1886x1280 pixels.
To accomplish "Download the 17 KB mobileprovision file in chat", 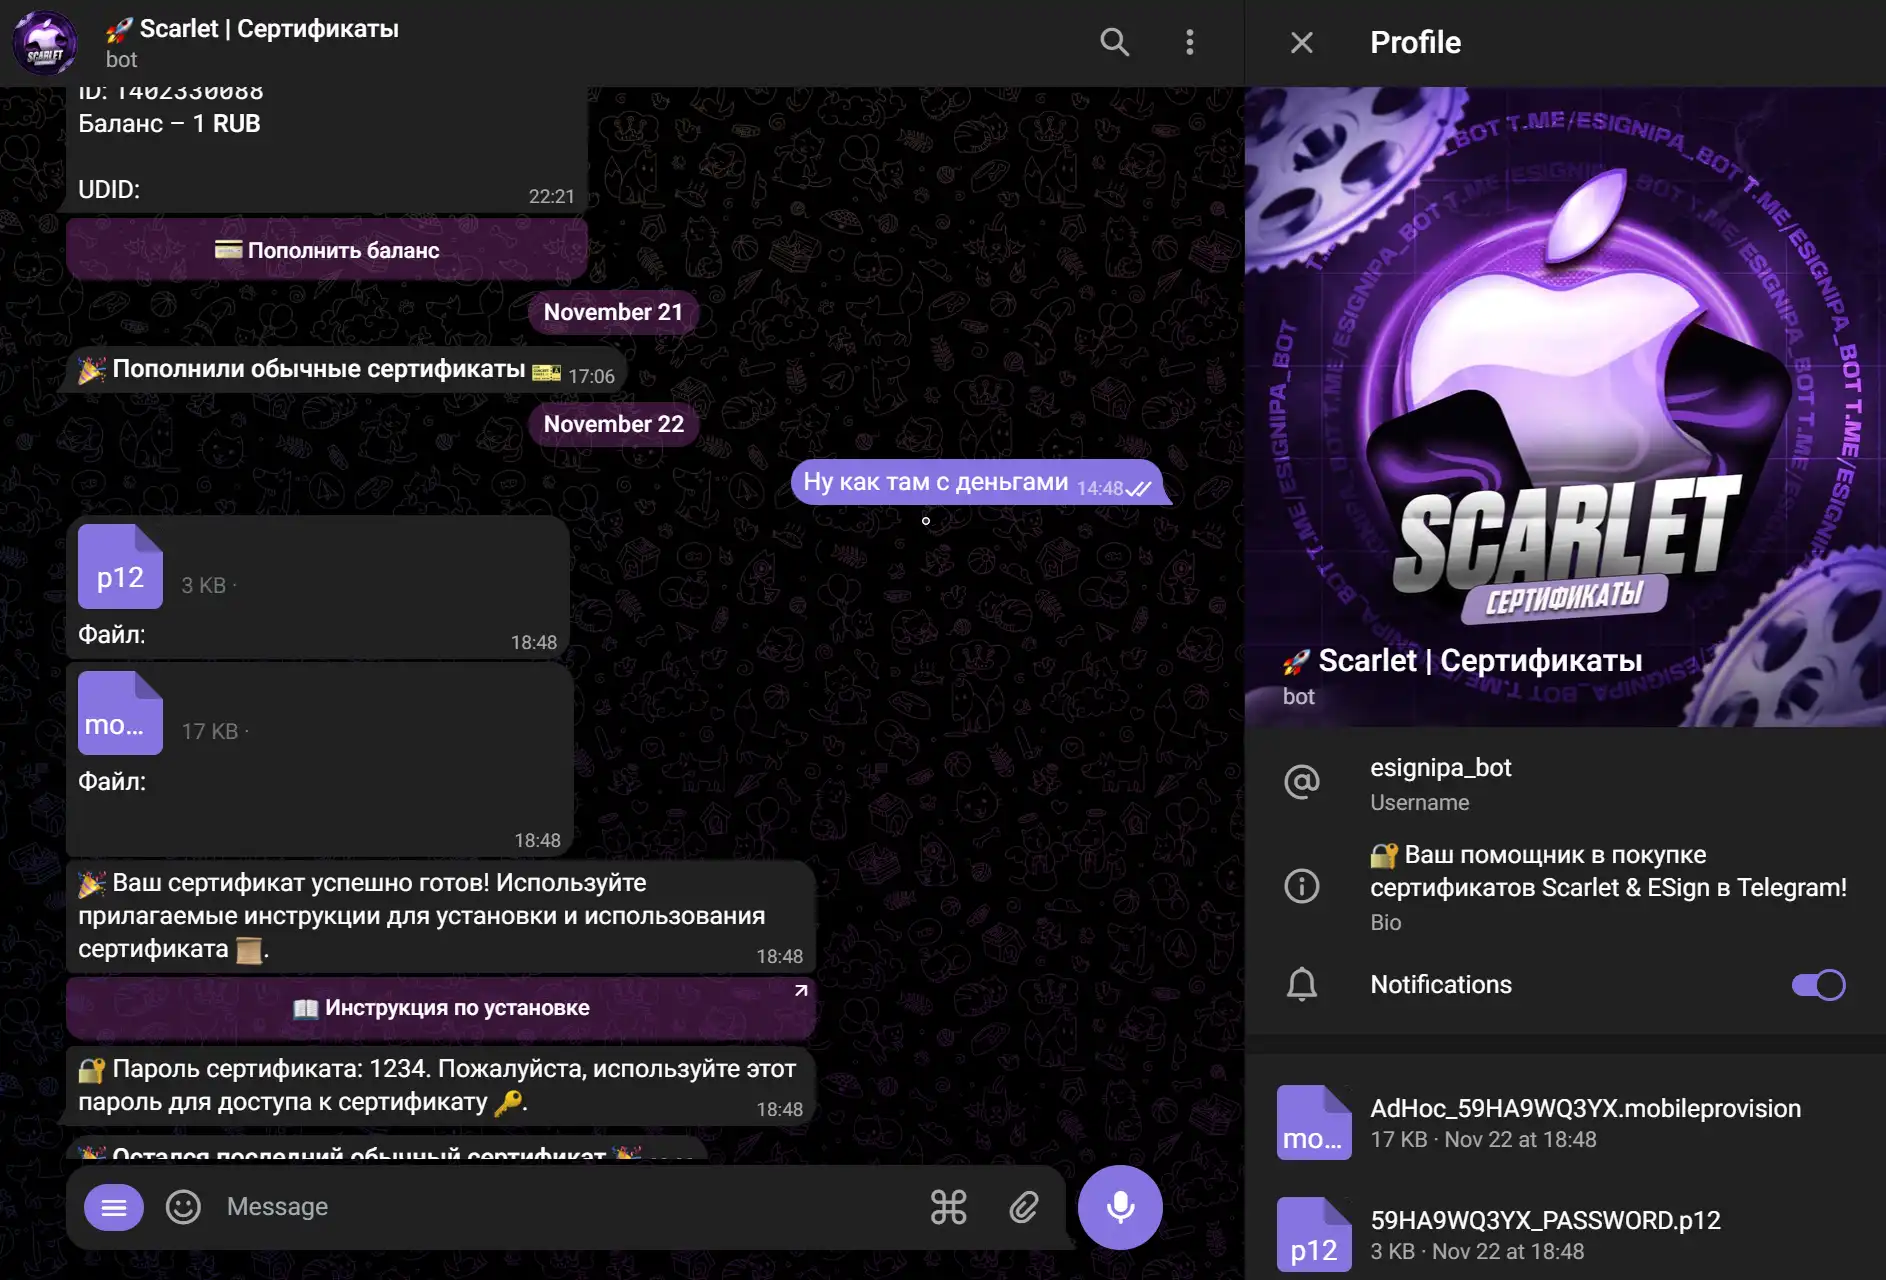I will (x=120, y=713).
